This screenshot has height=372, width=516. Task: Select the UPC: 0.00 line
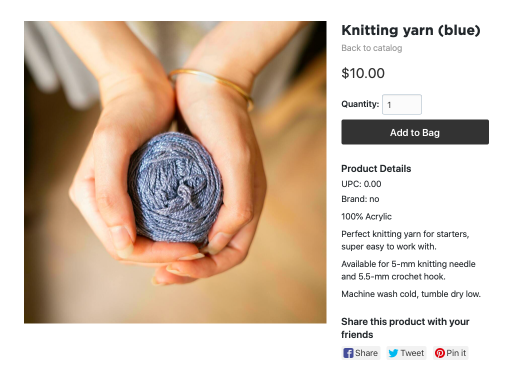coord(361,184)
